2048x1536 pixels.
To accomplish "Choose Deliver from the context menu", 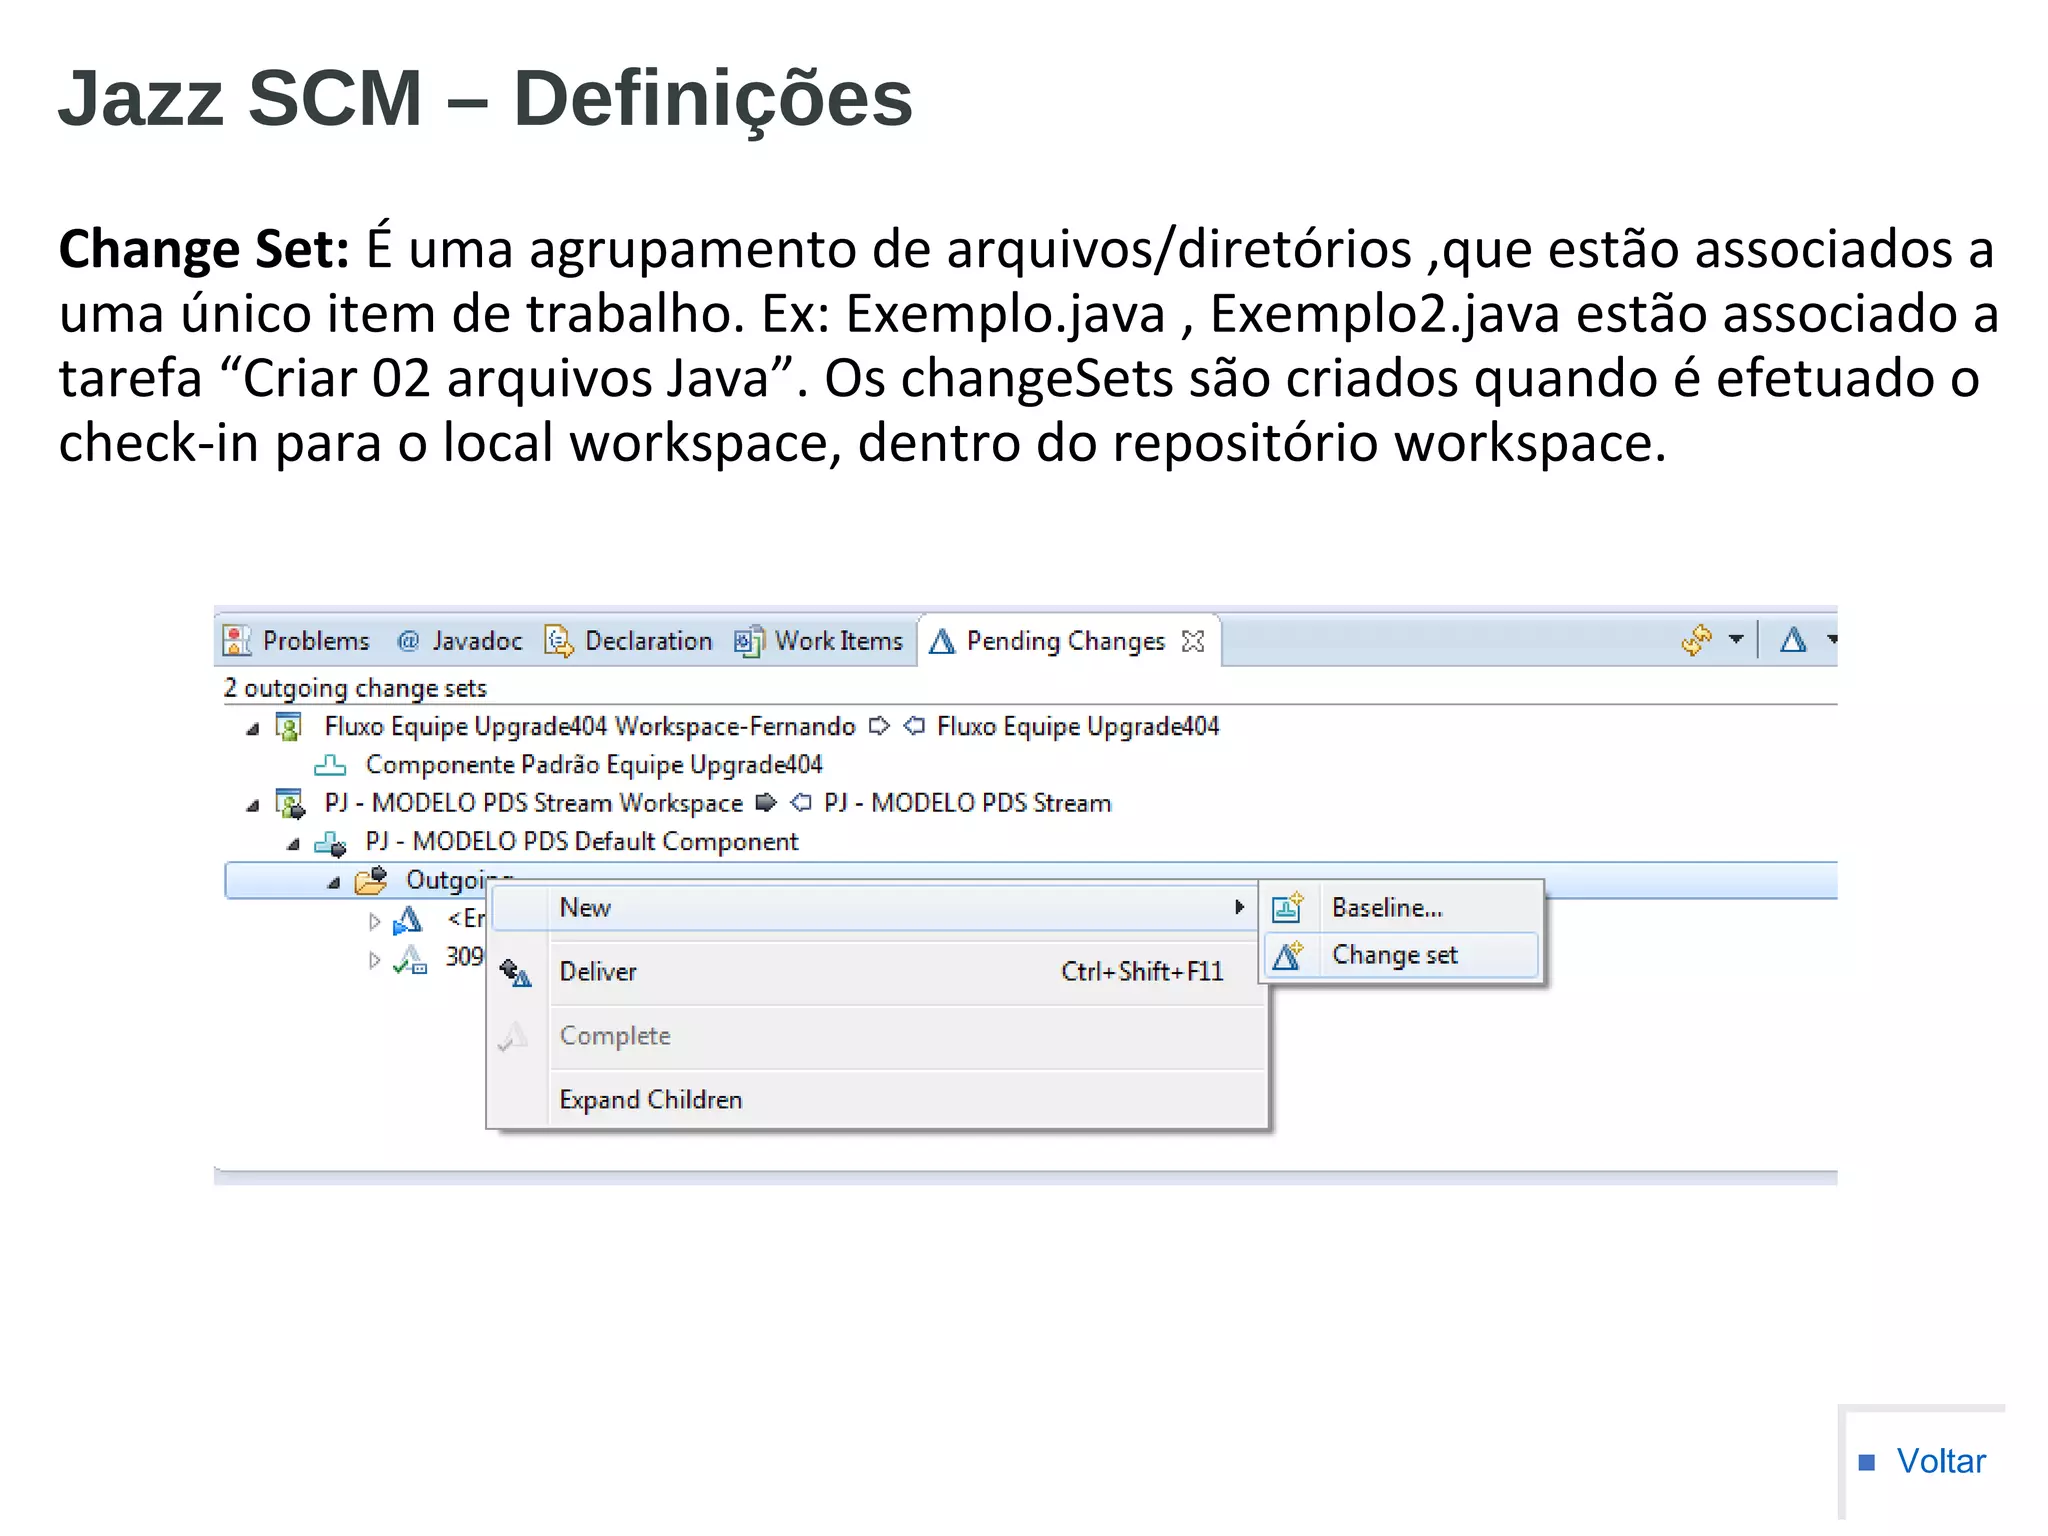I will tap(876, 971).
